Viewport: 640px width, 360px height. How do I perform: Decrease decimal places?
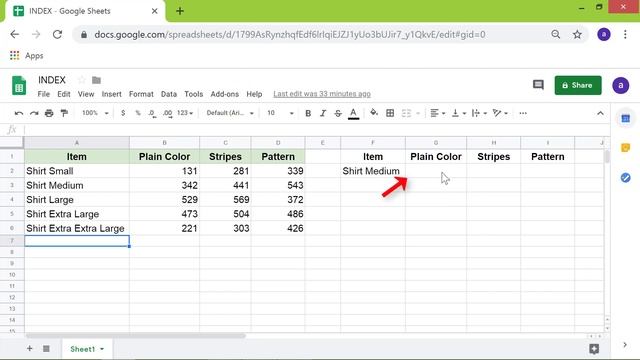[x=152, y=113]
